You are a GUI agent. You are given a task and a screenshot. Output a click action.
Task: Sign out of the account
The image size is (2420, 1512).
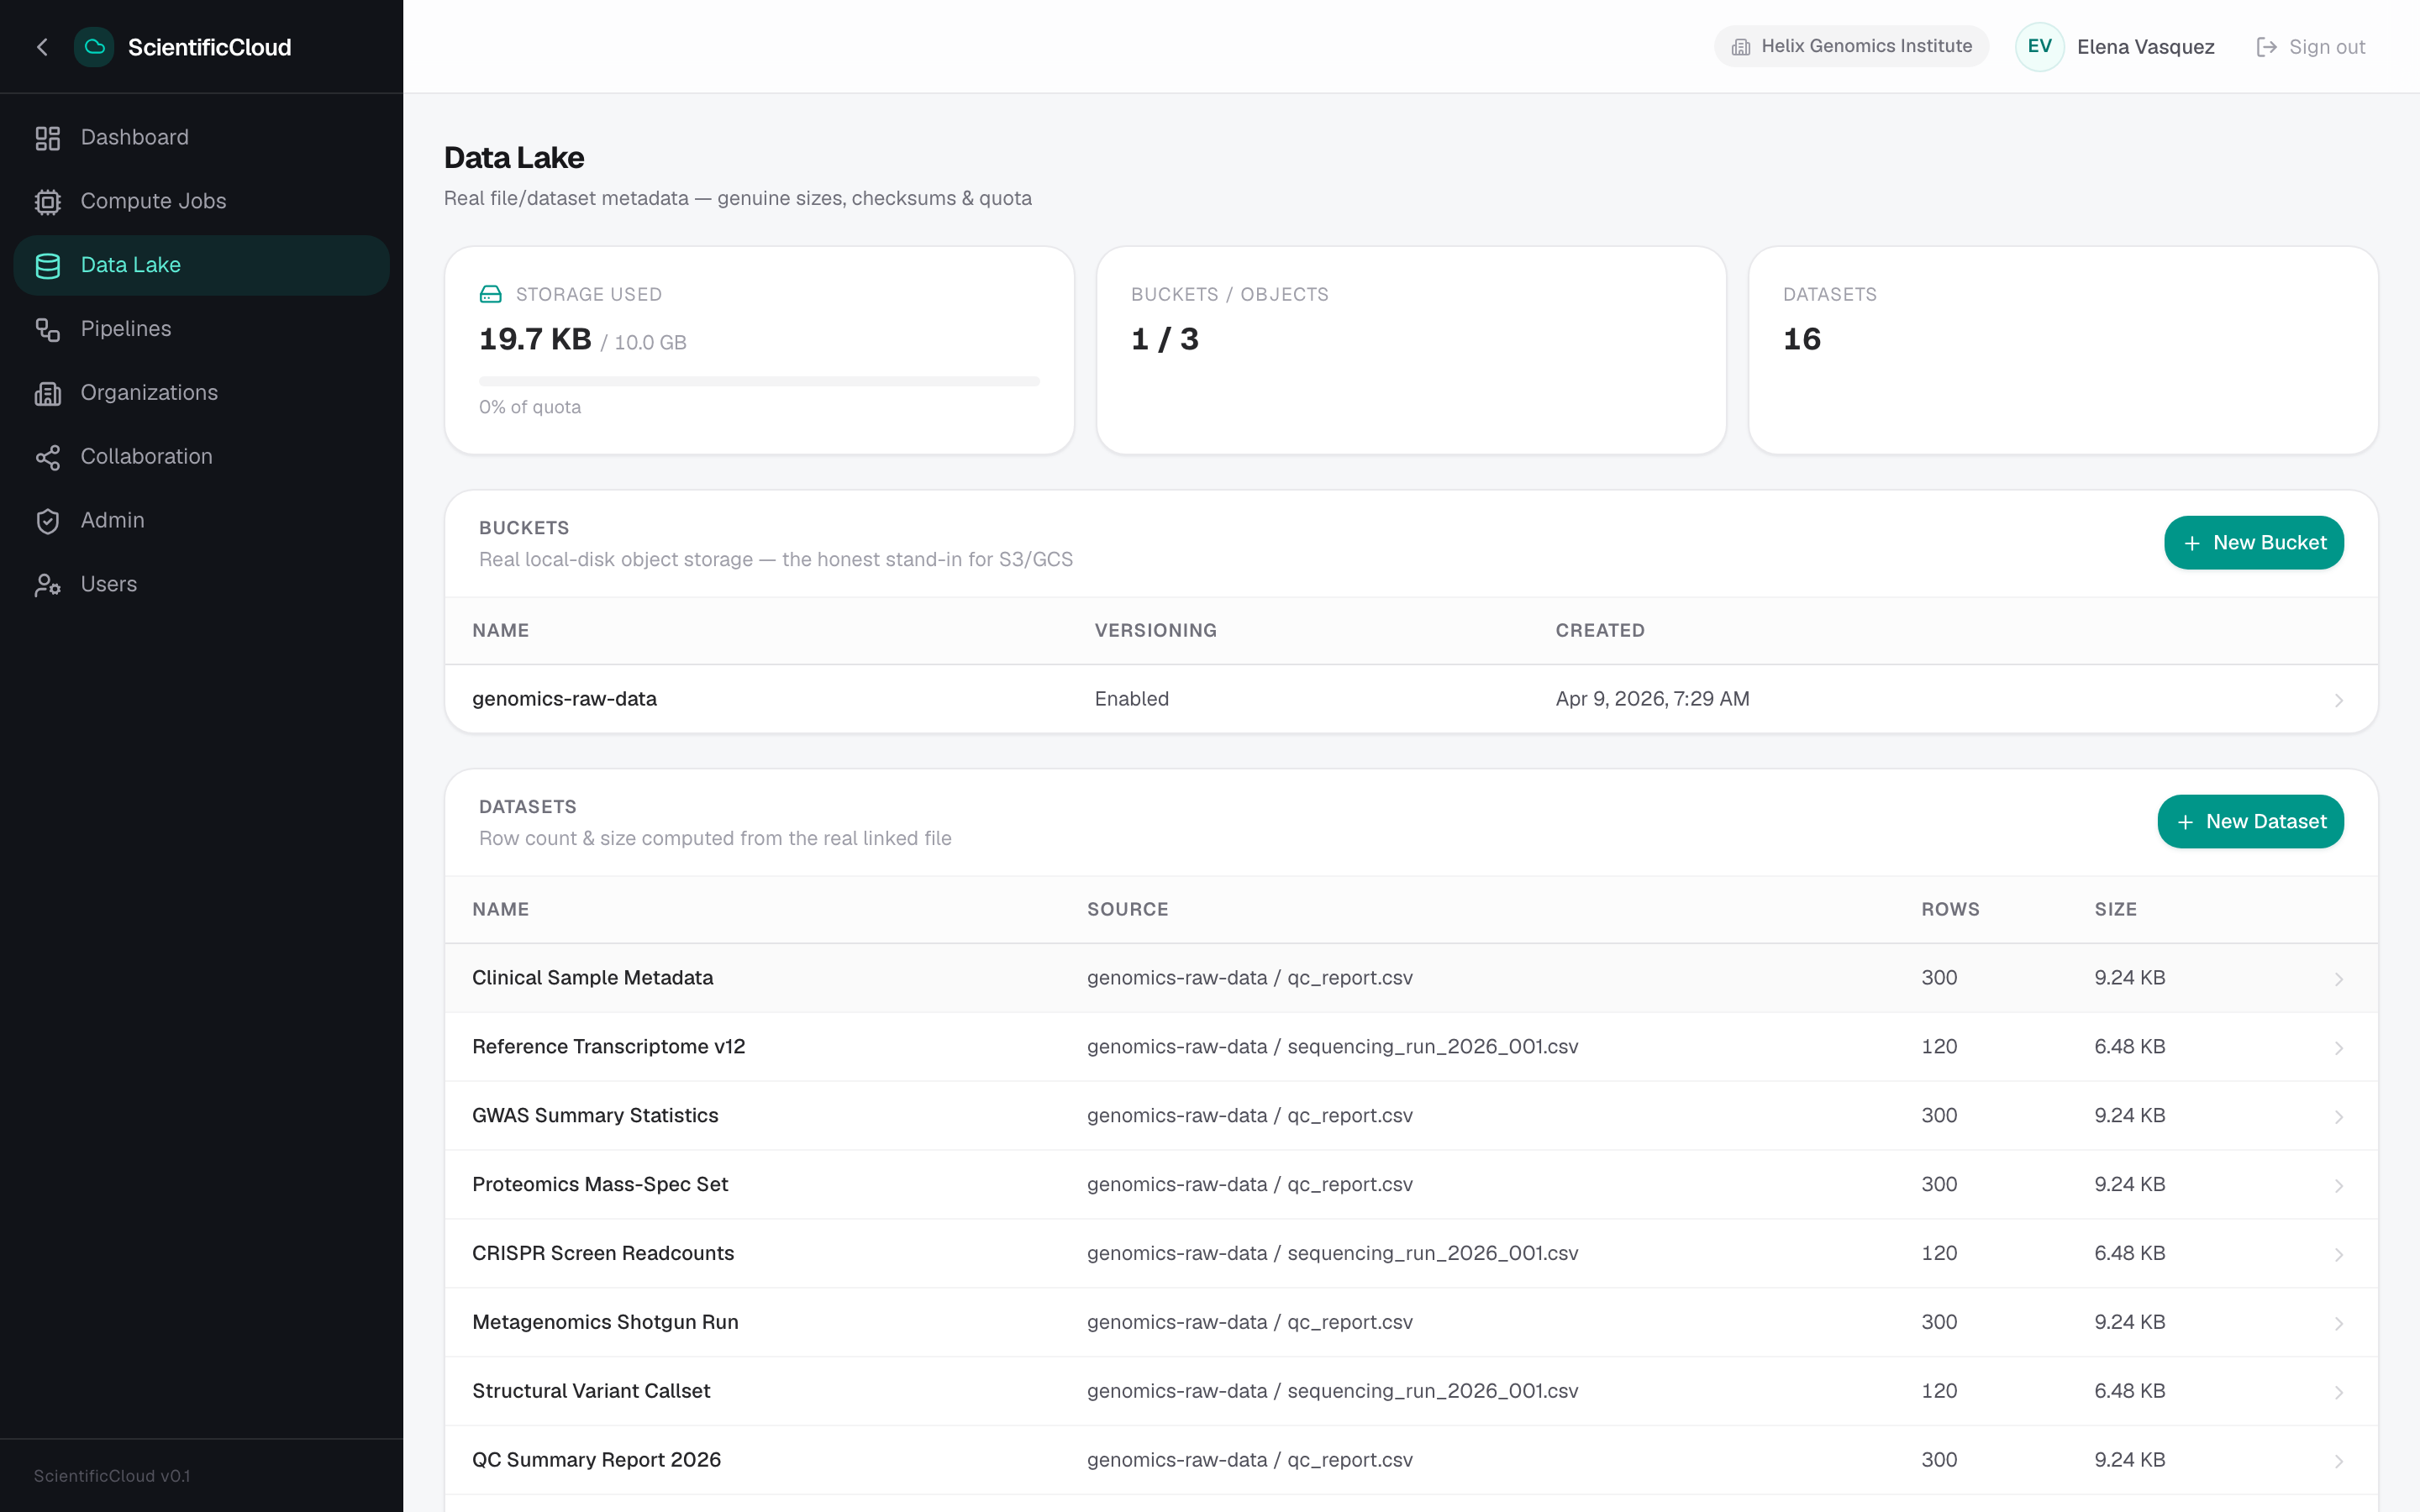[2310, 47]
